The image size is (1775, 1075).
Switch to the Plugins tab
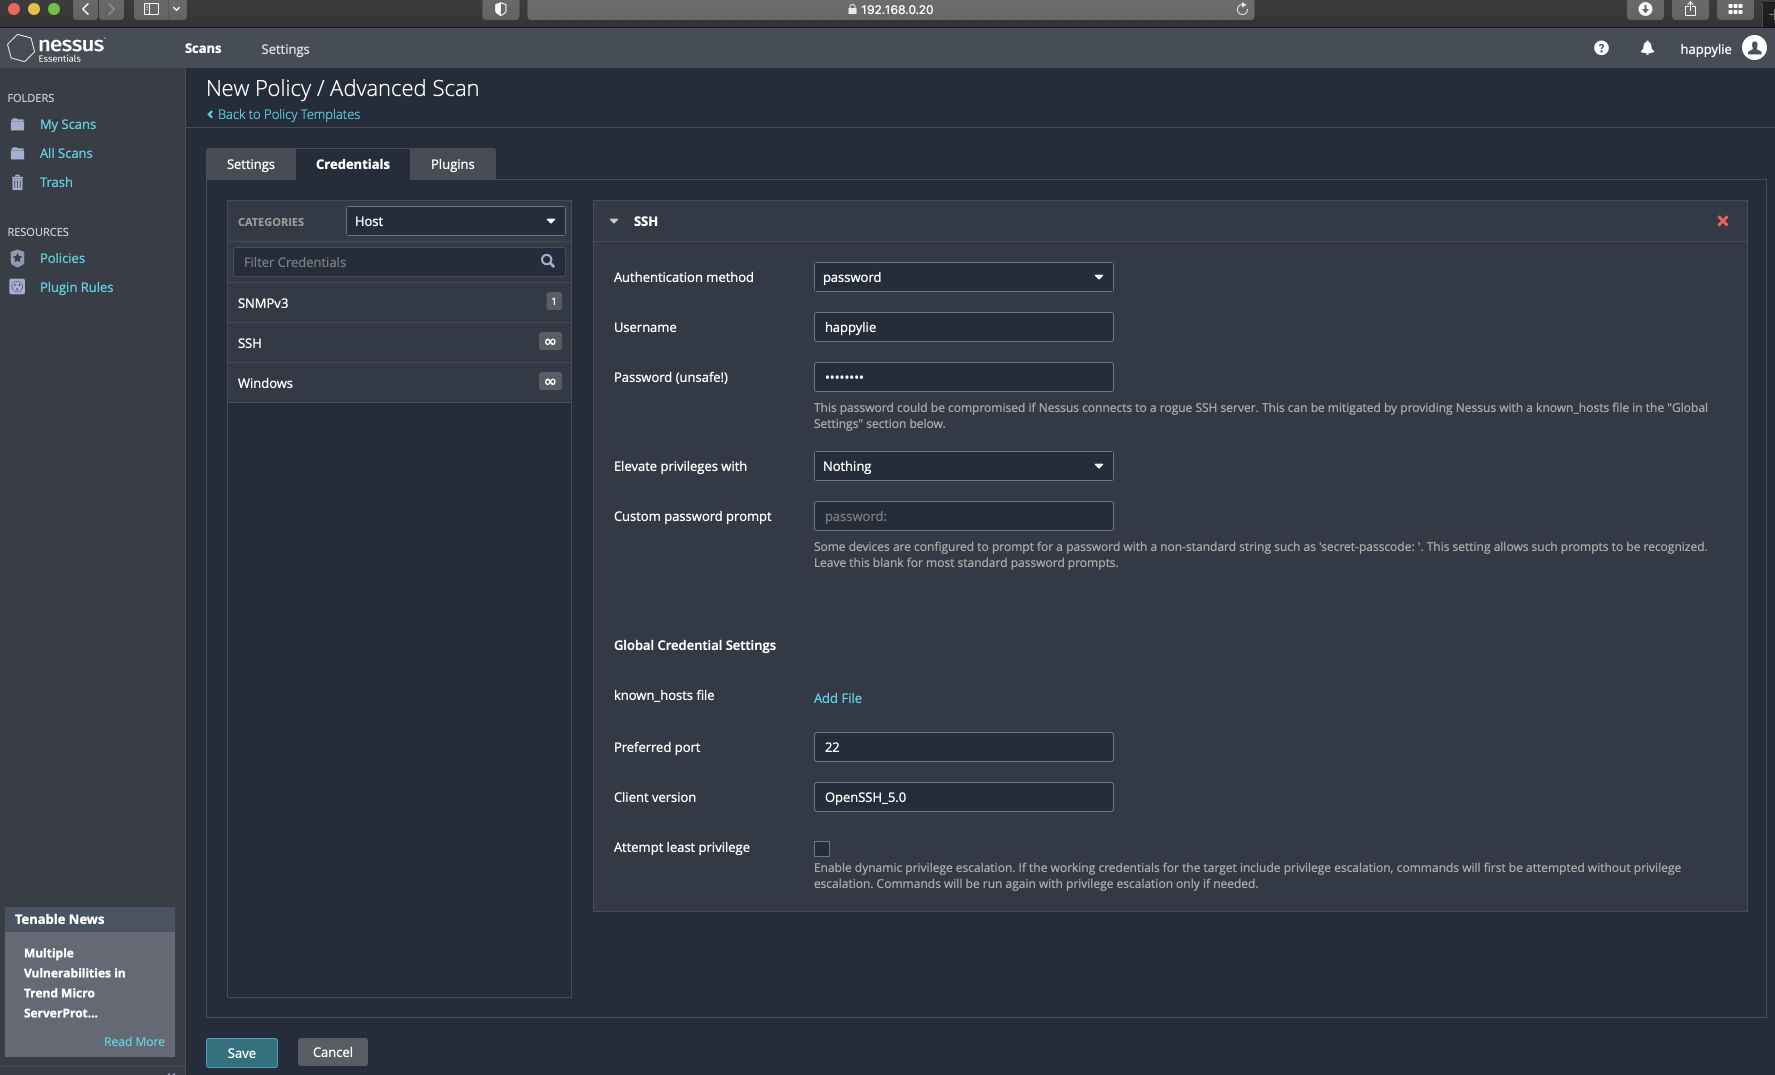pyautogui.click(x=453, y=164)
